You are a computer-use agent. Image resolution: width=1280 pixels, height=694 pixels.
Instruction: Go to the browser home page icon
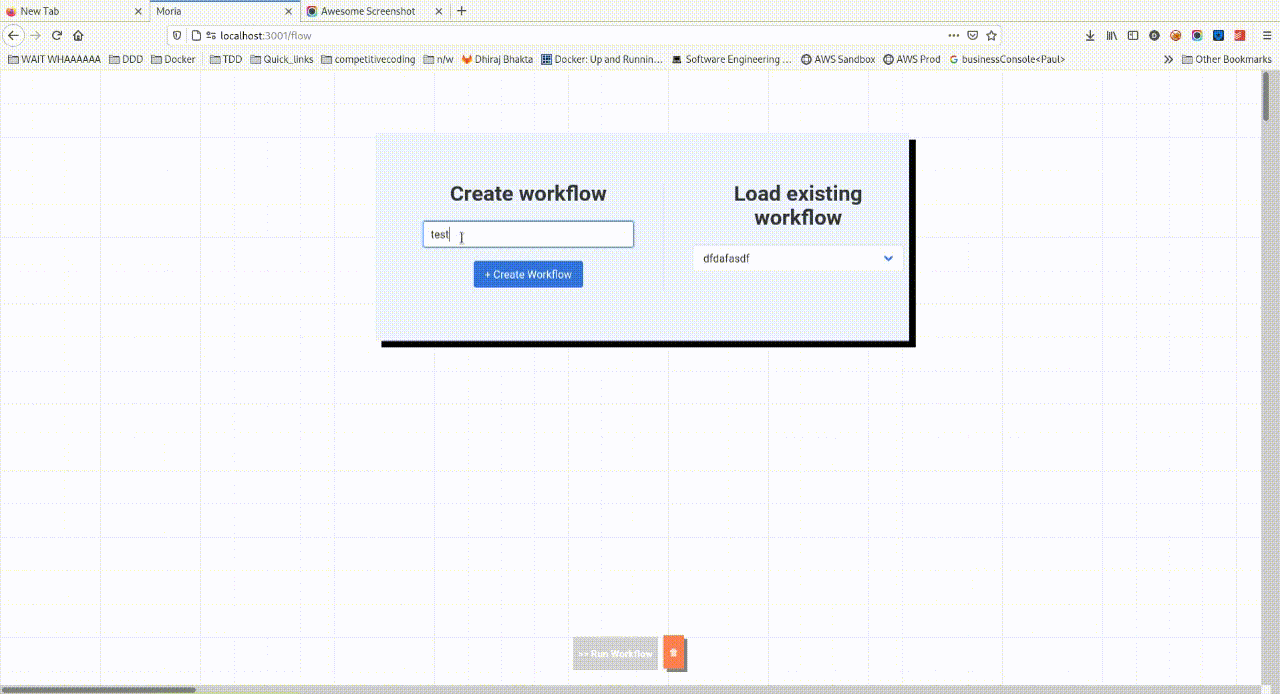(78, 35)
